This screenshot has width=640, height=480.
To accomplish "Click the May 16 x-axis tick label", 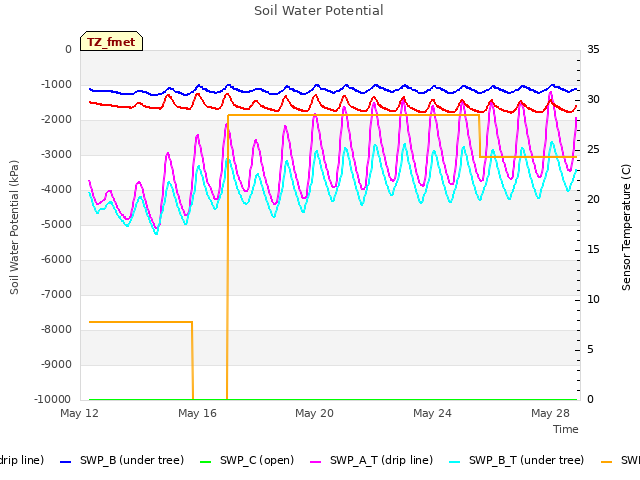I will coord(197,413).
